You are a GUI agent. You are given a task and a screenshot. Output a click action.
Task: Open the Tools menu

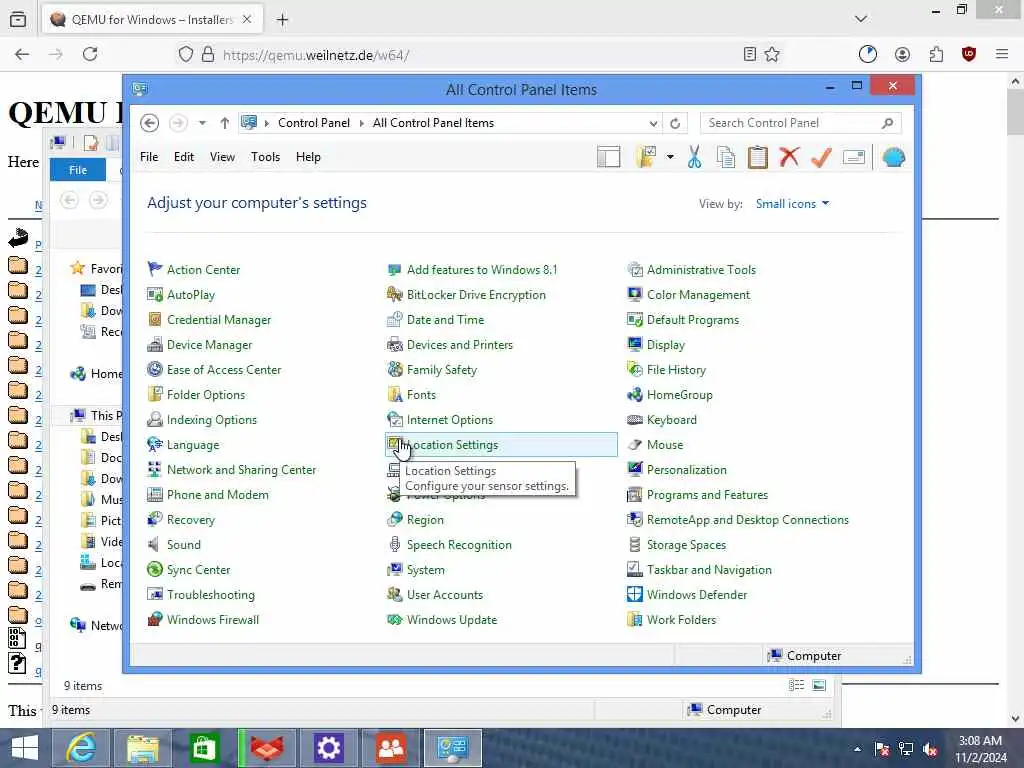(x=265, y=157)
